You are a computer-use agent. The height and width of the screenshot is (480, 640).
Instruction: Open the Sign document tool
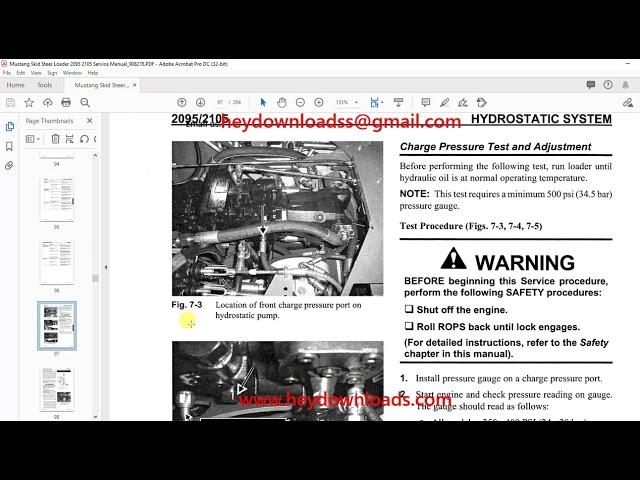click(463, 102)
